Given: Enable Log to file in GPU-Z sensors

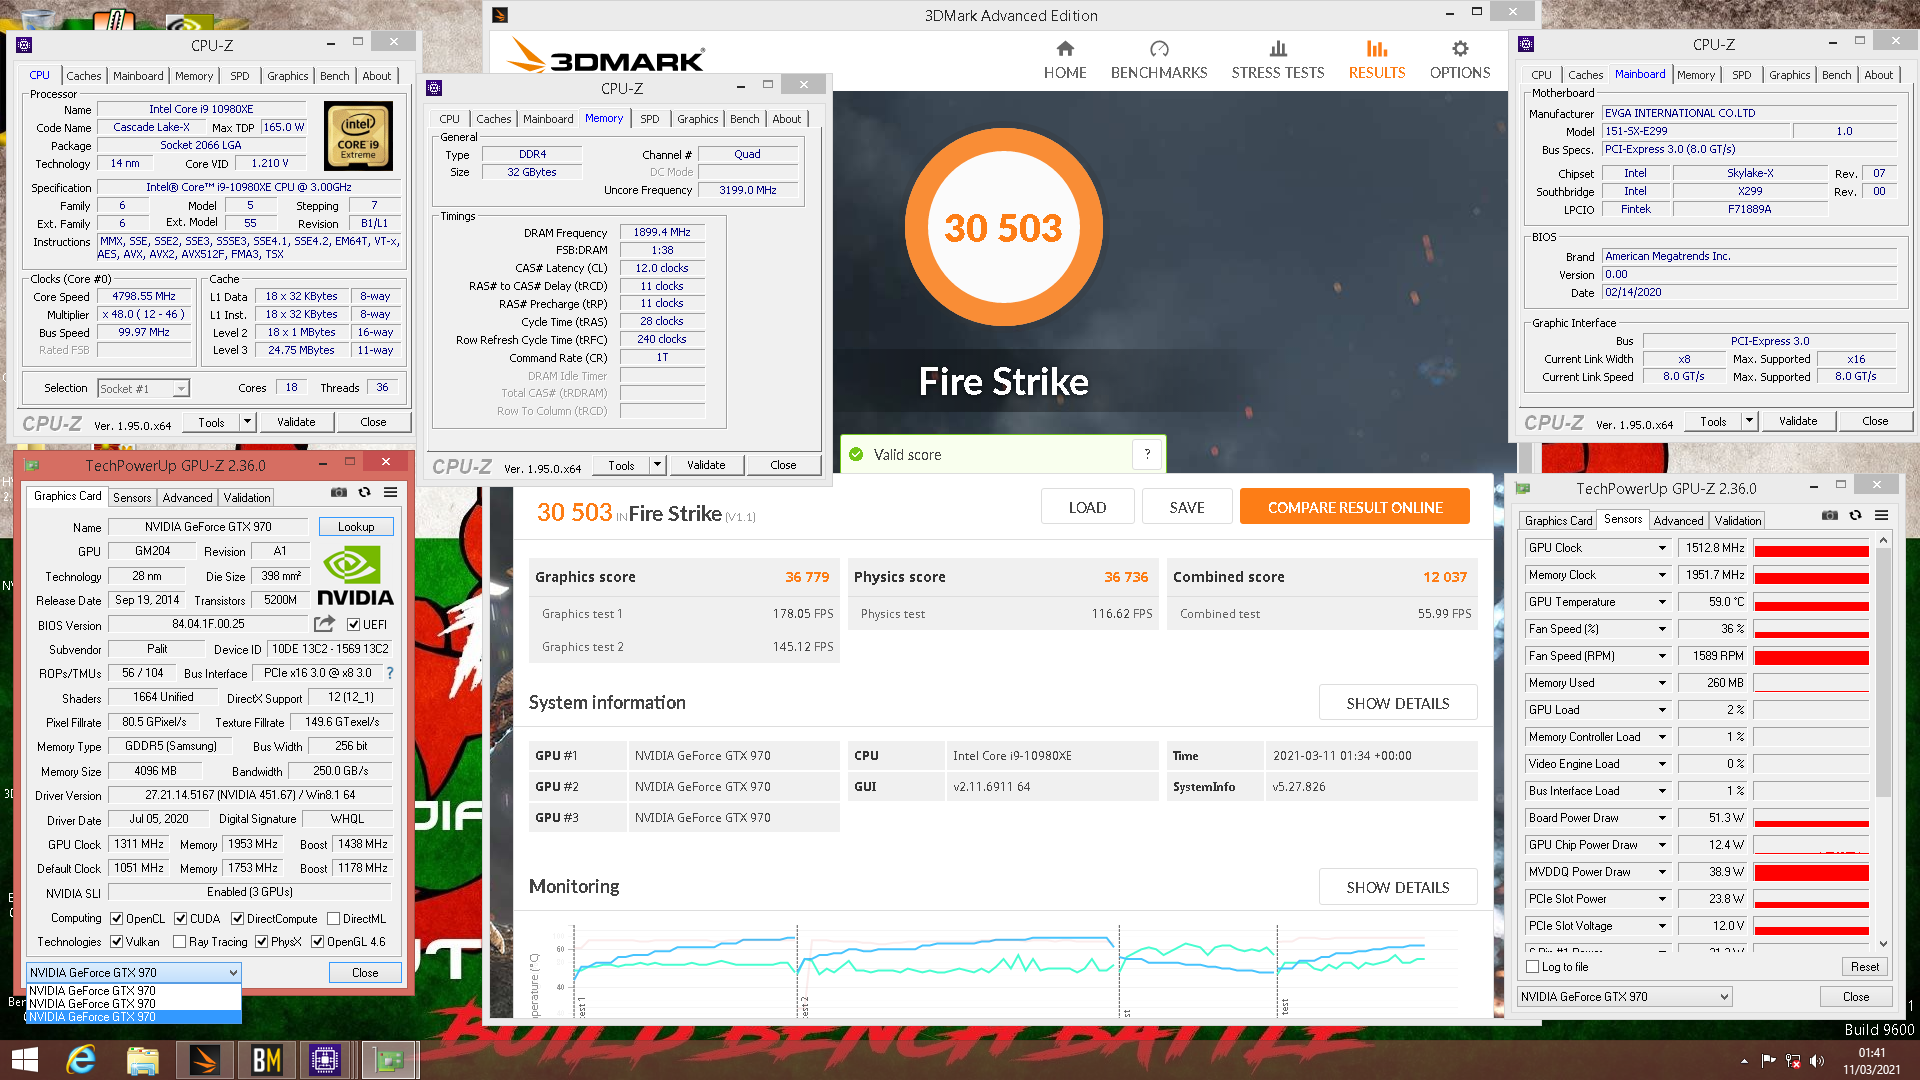Looking at the screenshot, I should [1533, 966].
